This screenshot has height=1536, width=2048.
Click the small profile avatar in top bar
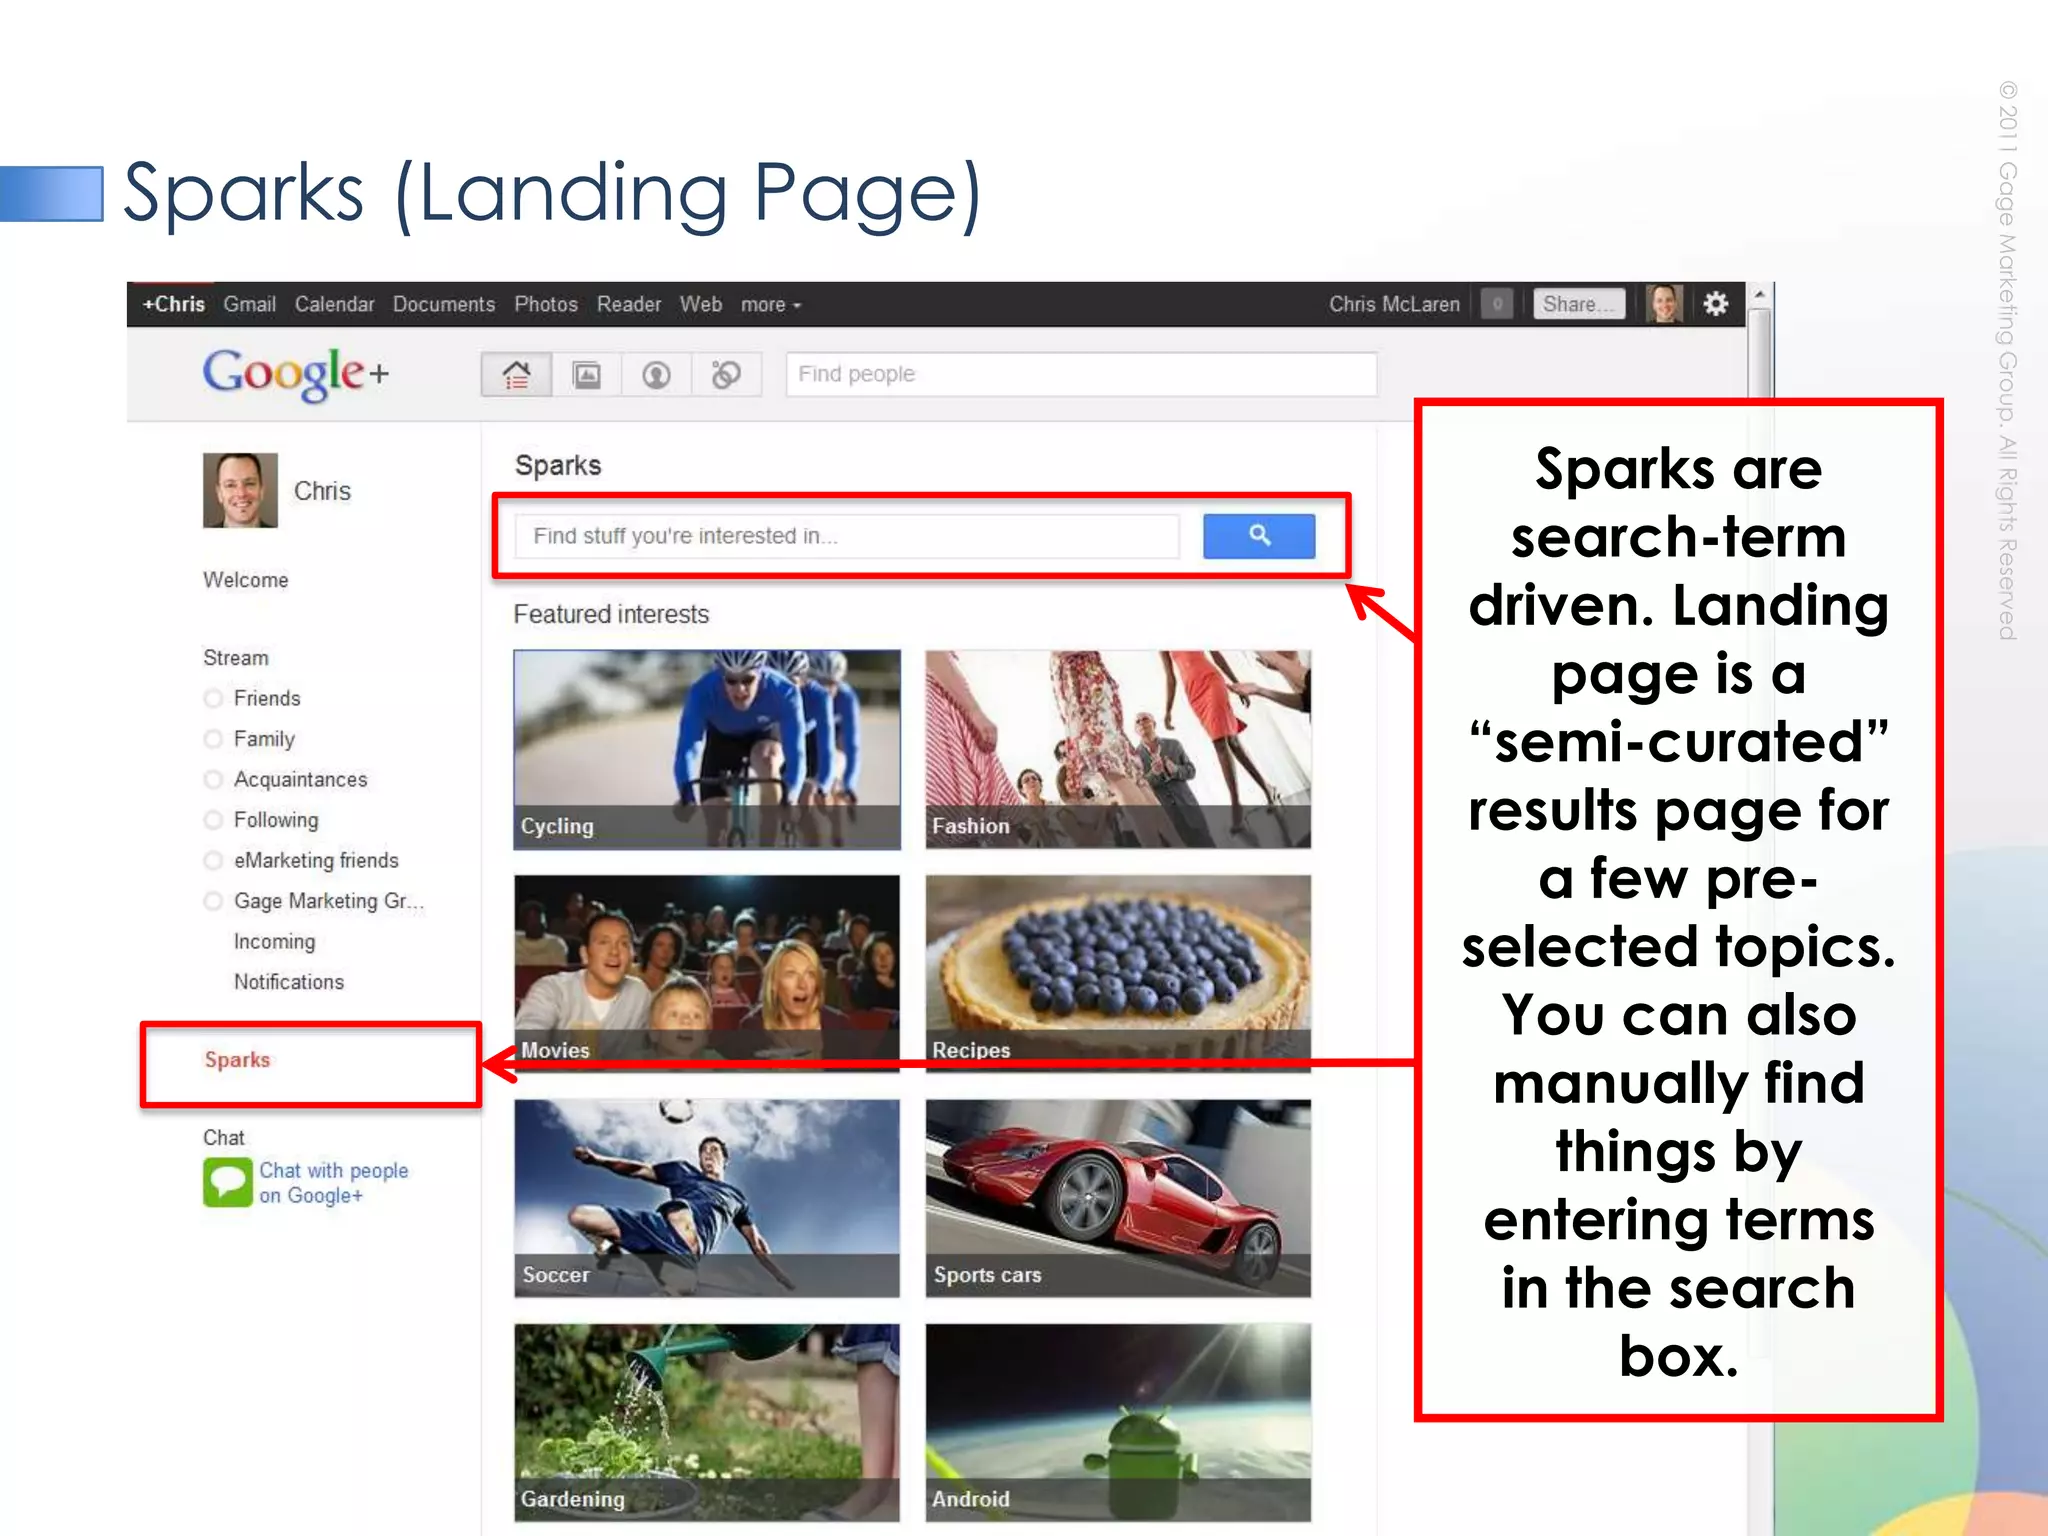click(x=1664, y=304)
